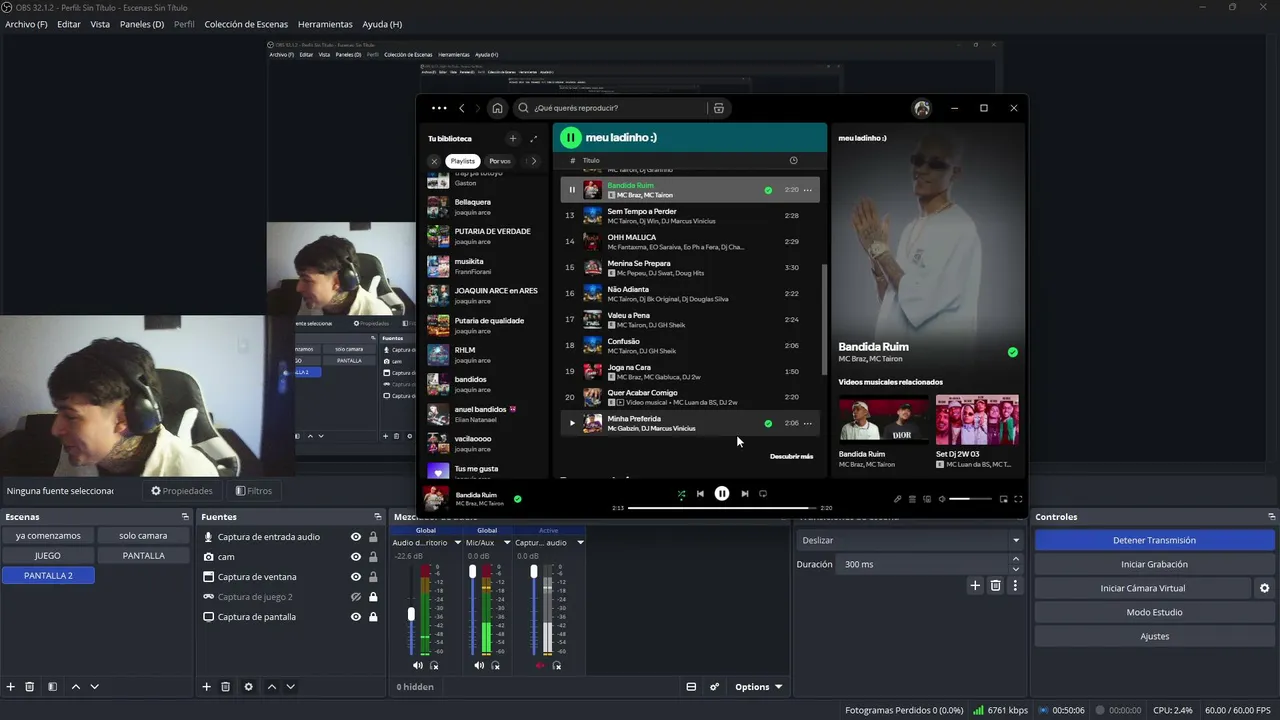Pause meu ladinho playlist with green button
Screen dimensions: 1280x720
coord(570,137)
